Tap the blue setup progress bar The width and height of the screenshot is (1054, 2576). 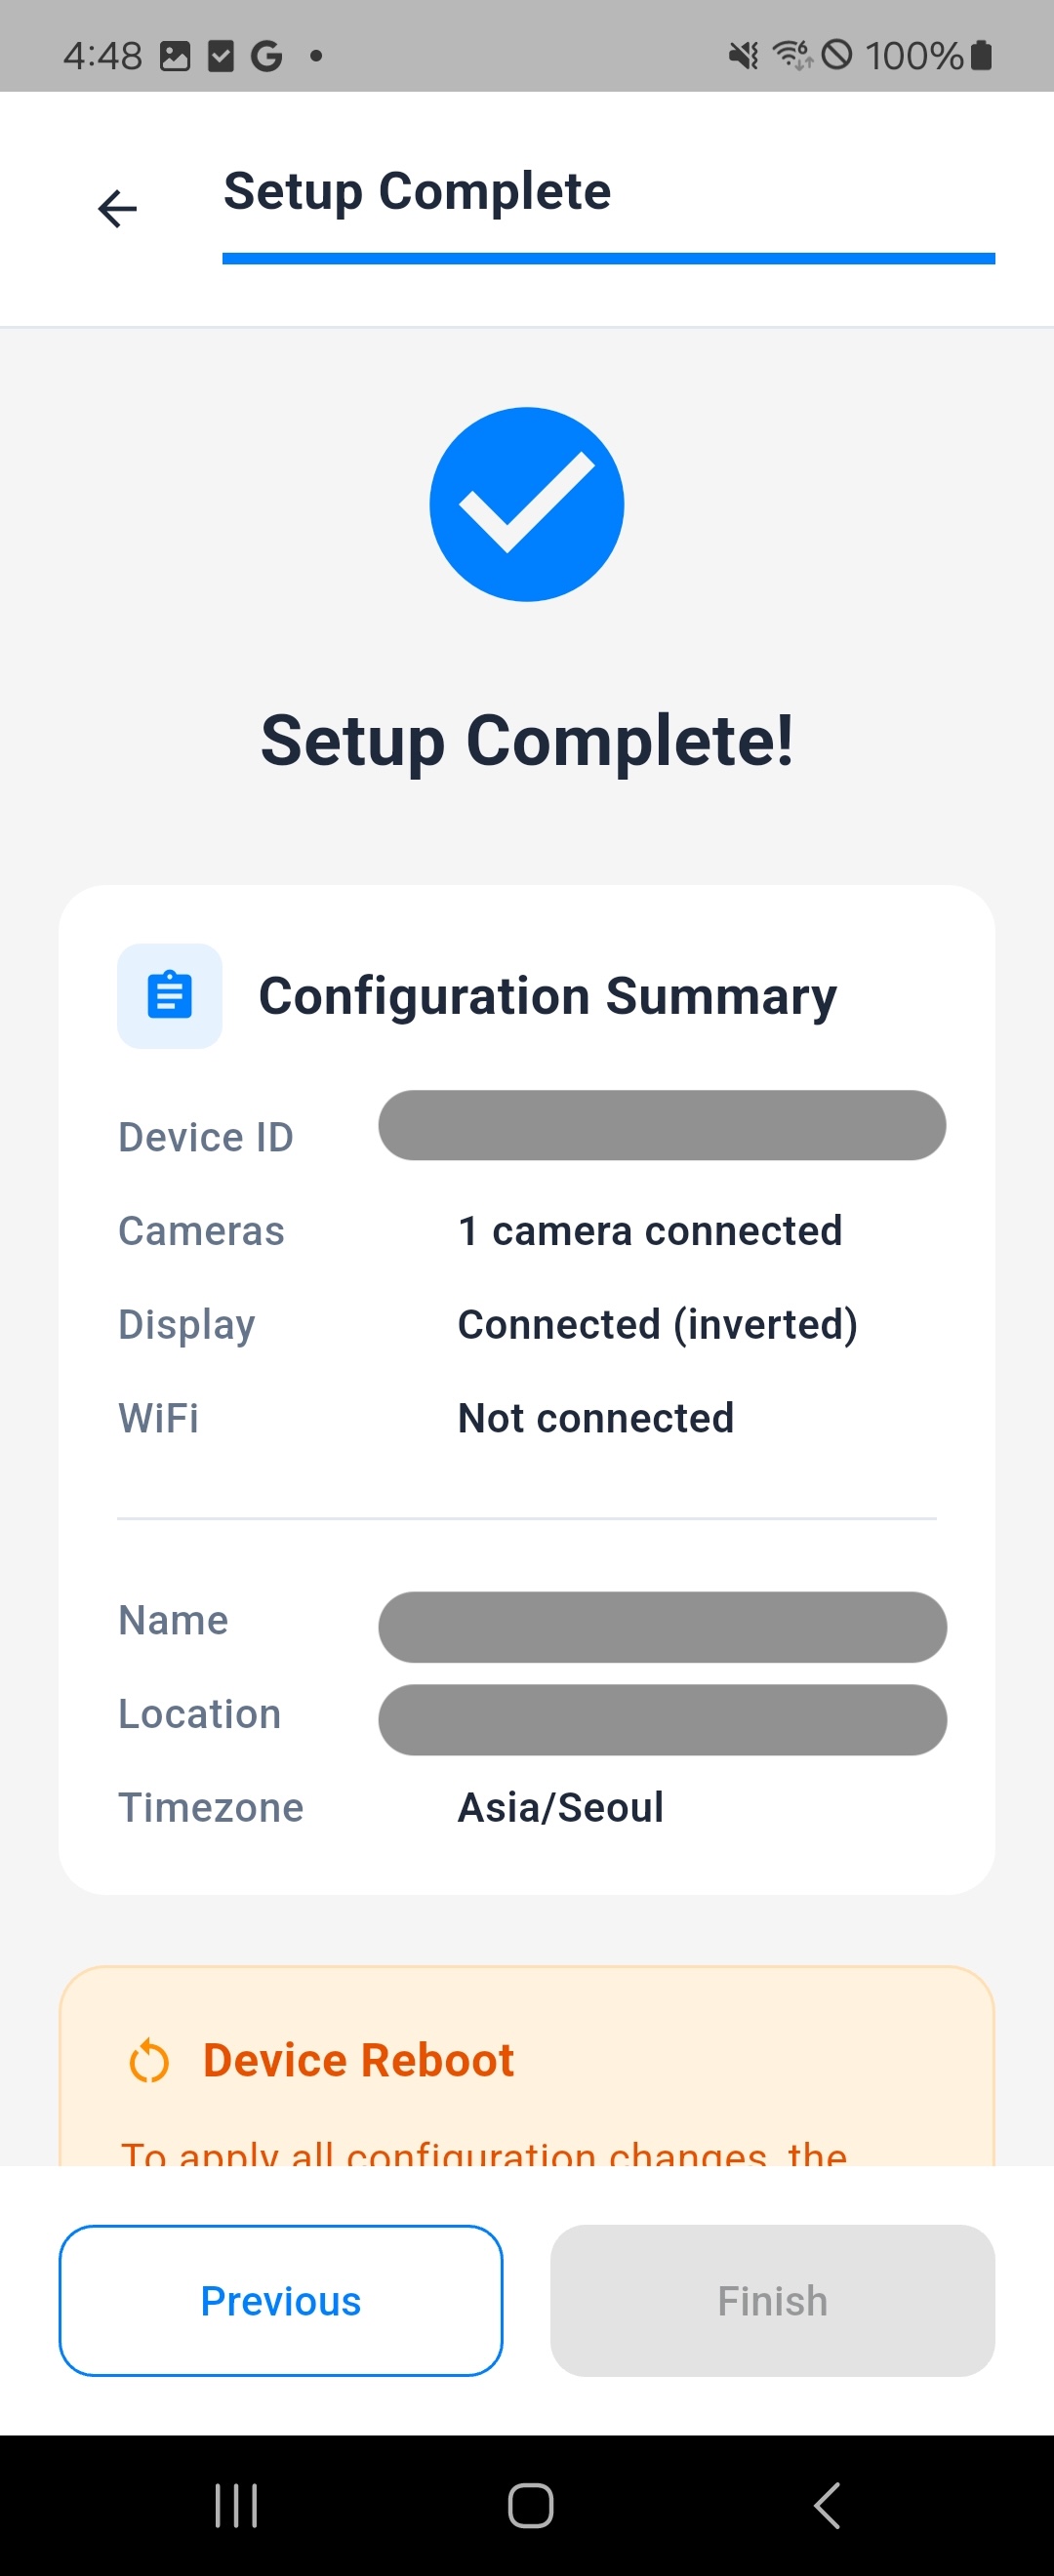click(608, 259)
